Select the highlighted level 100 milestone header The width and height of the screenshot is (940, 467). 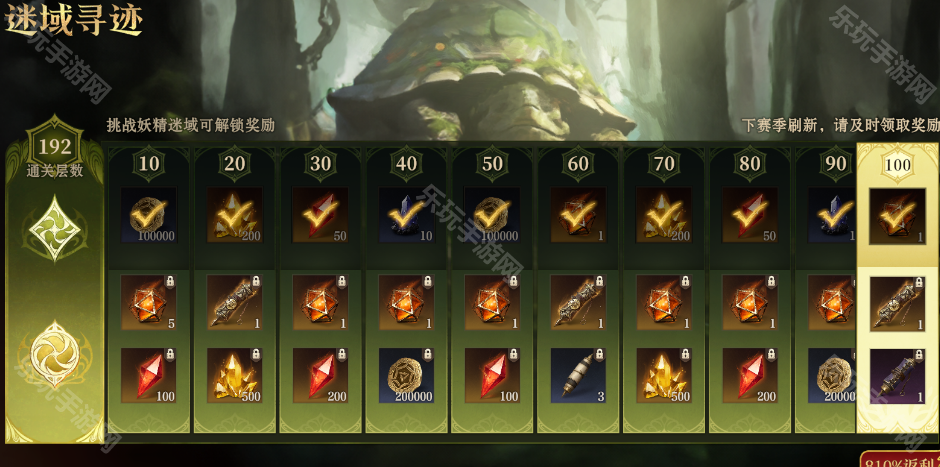[x=897, y=164]
